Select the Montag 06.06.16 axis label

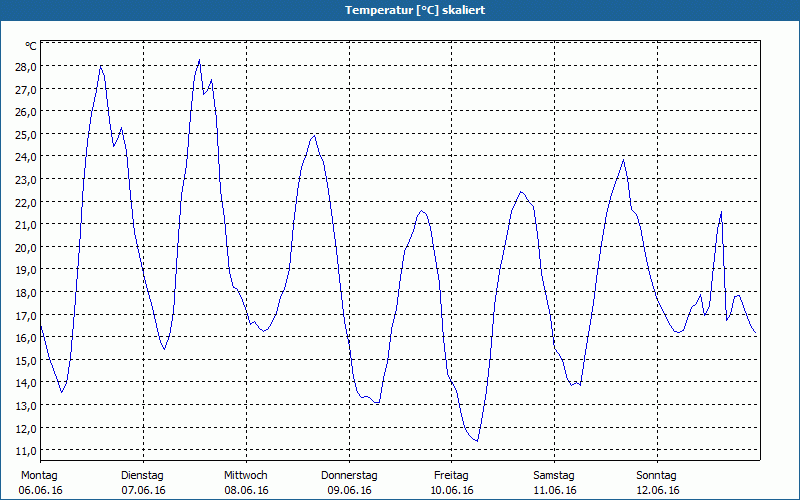[40, 483]
